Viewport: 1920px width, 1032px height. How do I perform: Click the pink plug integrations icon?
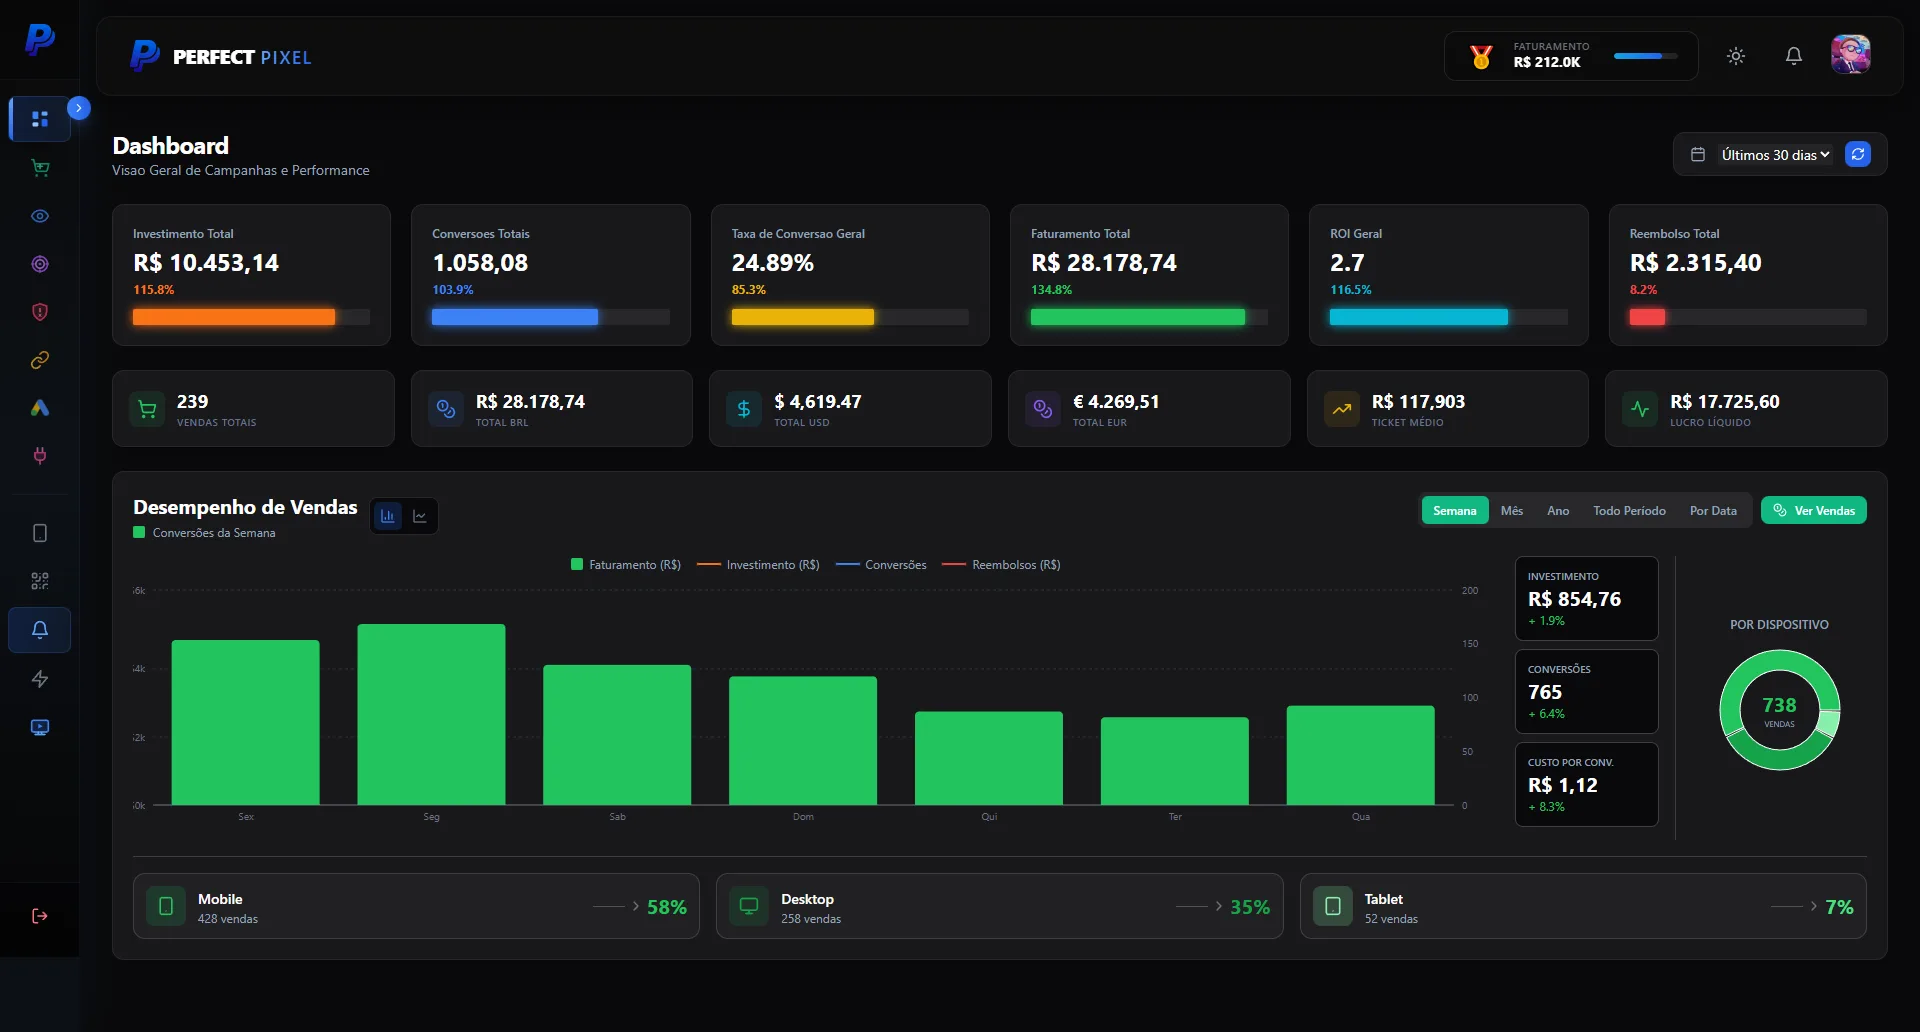pyautogui.click(x=40, y=456)
